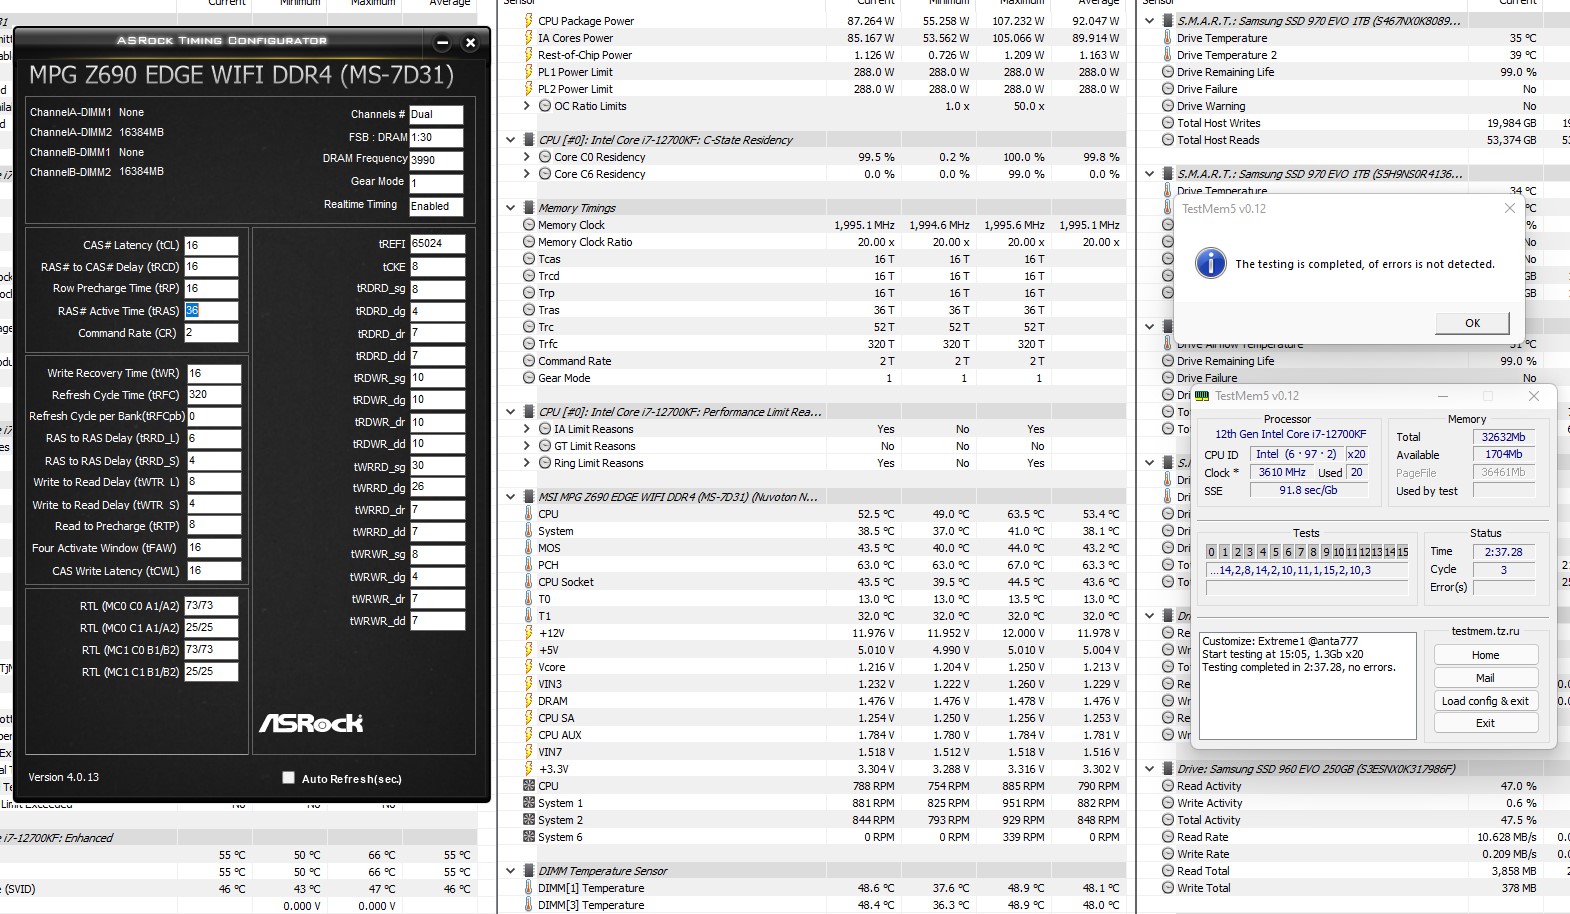
Task: Click the DRAM voltage sensor icon
Action: pyautogui.click(x=529, y=701)
